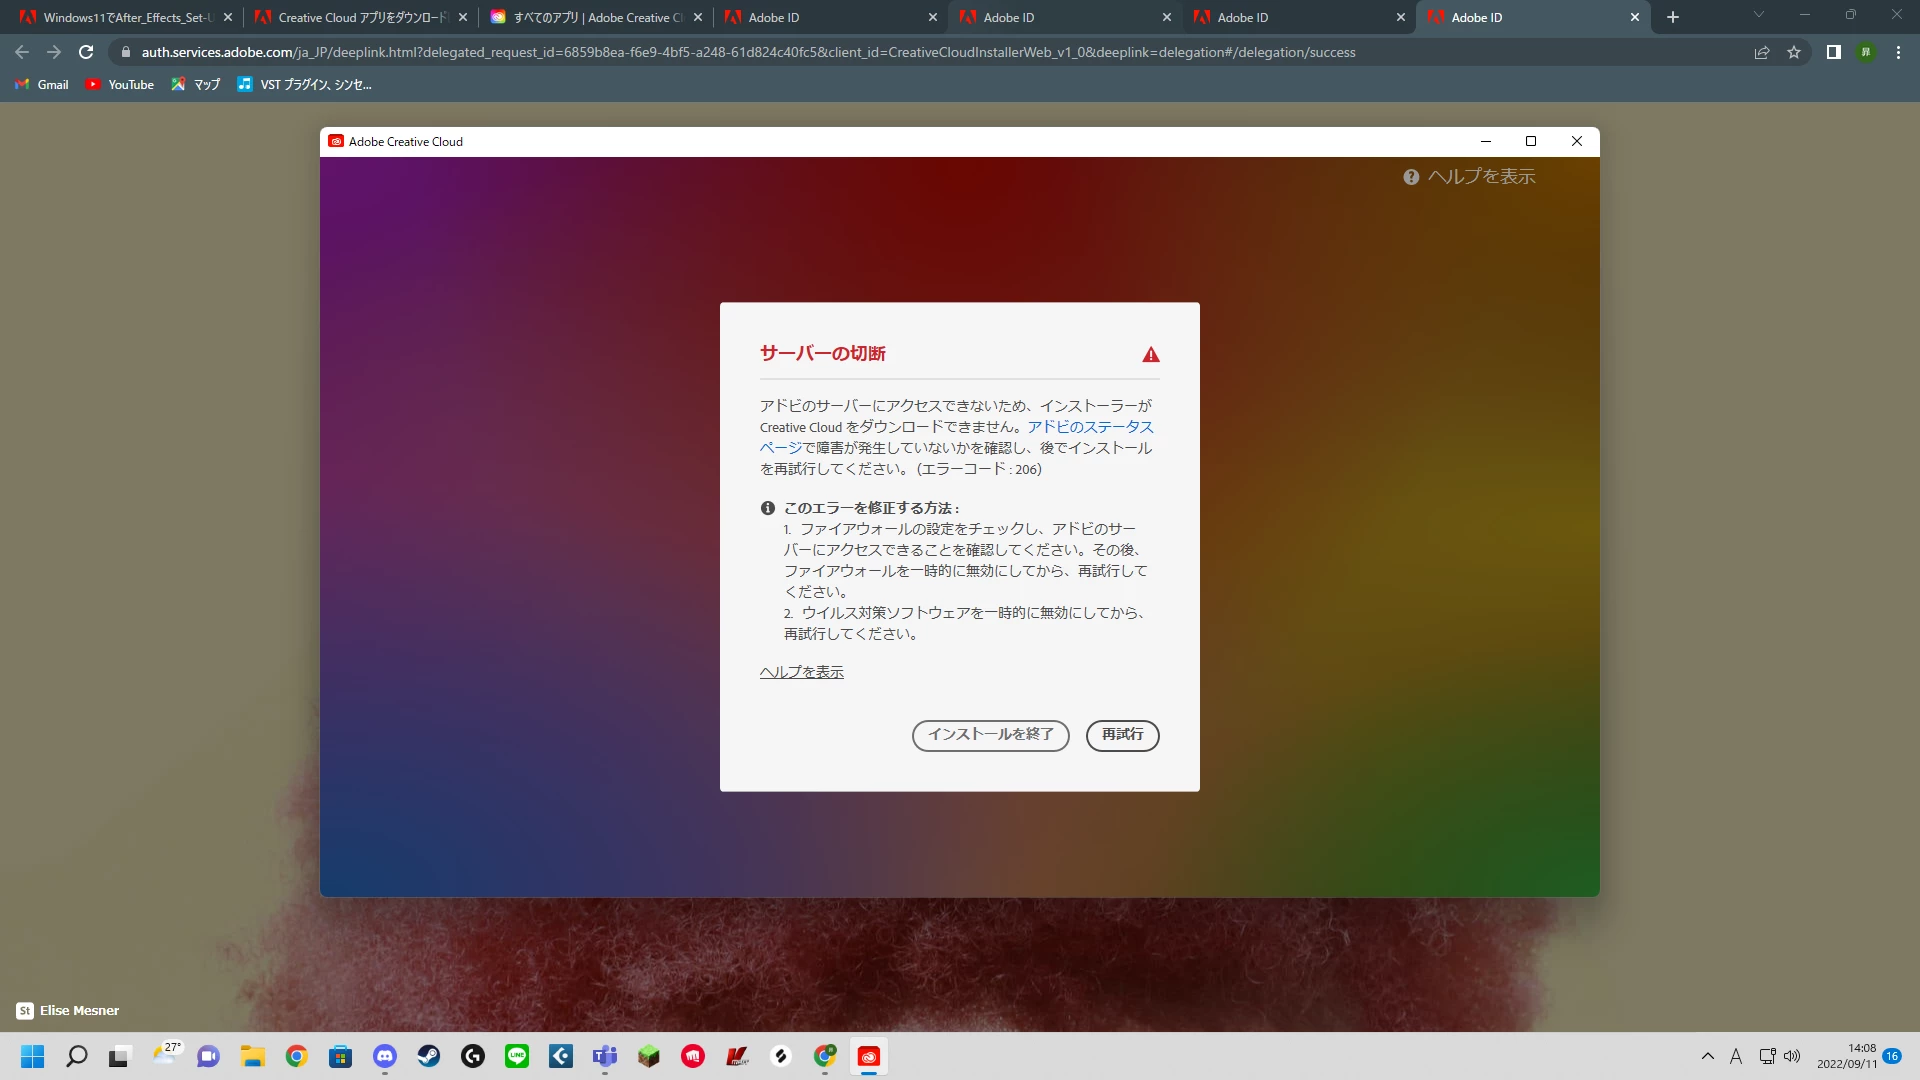Open Chrome's three-dot menu

pos(1898,52)
